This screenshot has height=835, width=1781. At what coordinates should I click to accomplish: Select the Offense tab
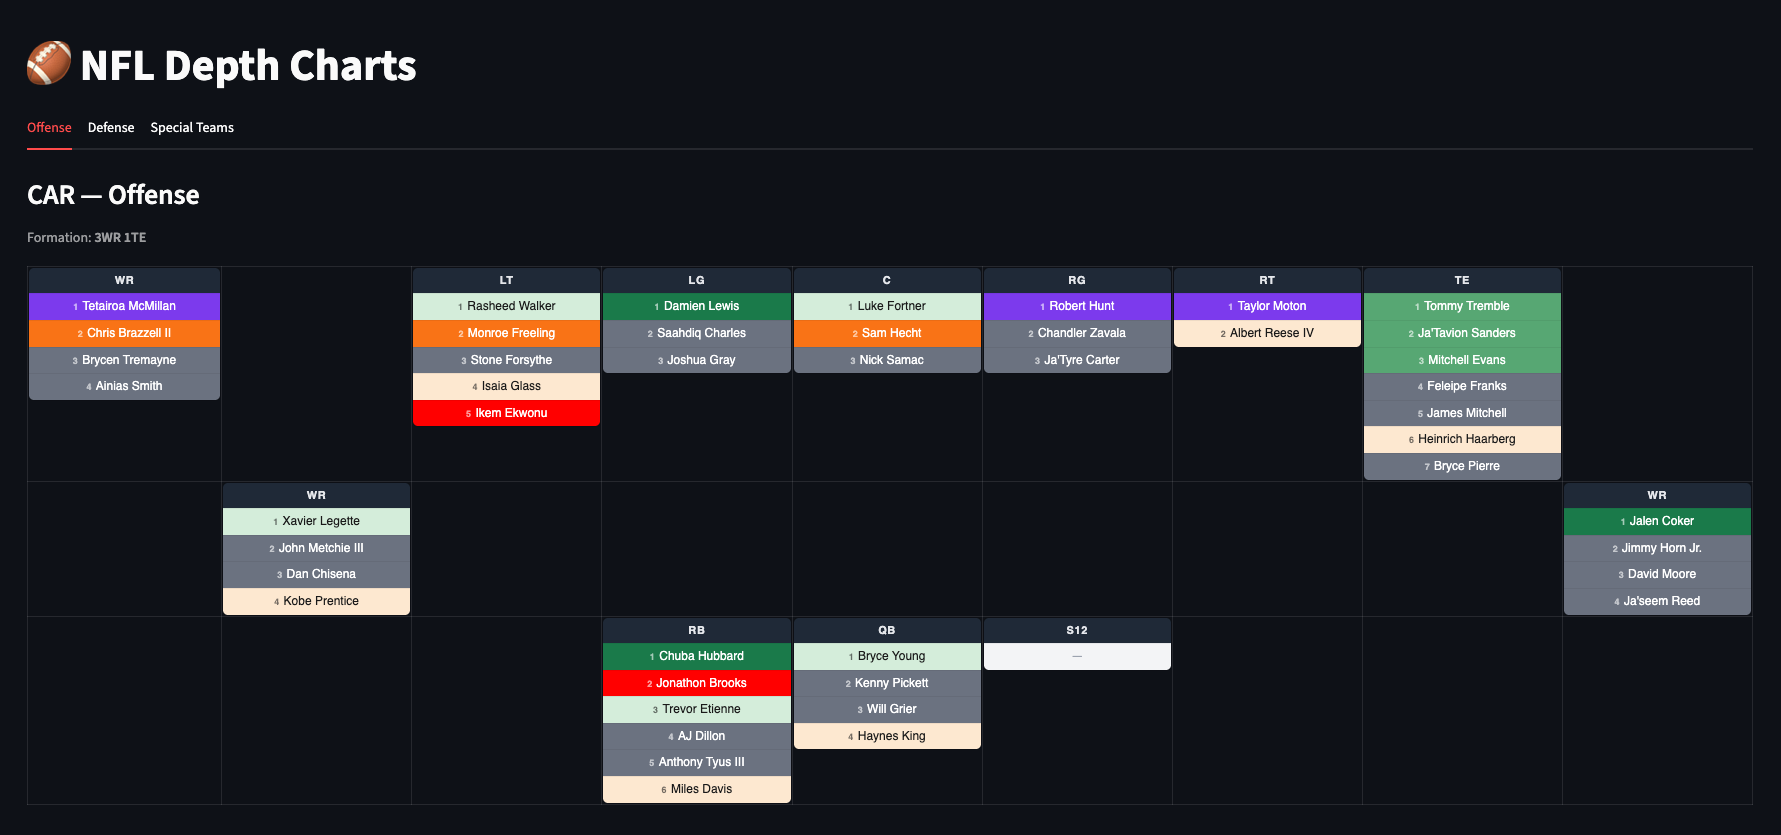[x=49, y=128]
